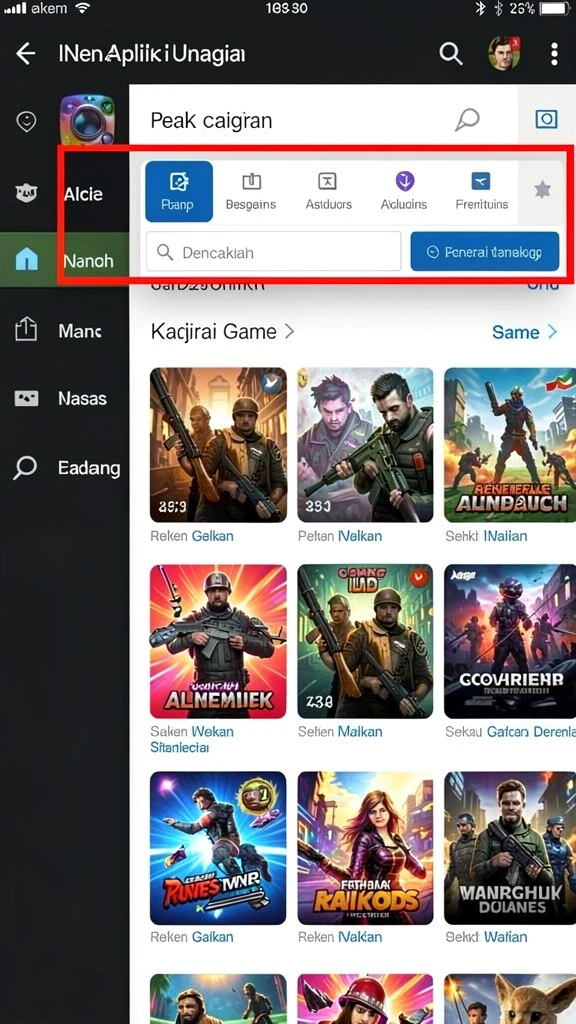
Task: Select the Frenituins tab
Action: [481, 191]
